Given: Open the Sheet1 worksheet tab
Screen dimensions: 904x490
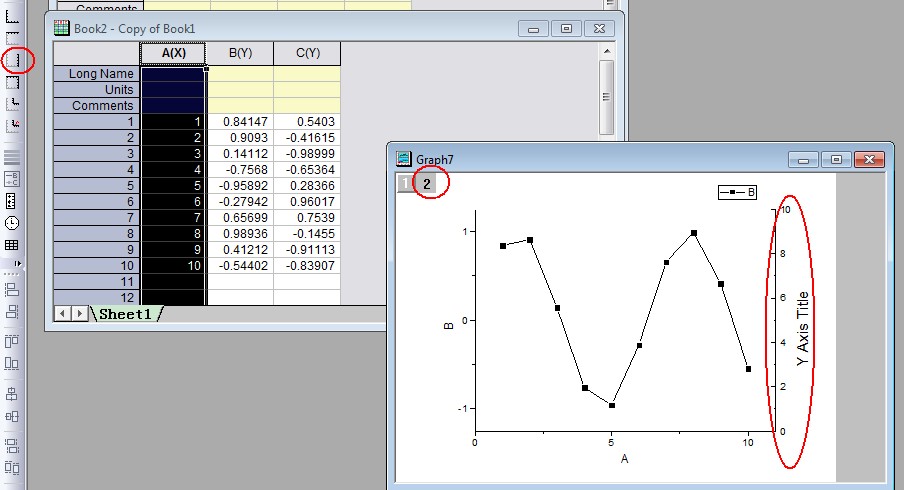Looking at the screenshot, I should pos(127,314).
